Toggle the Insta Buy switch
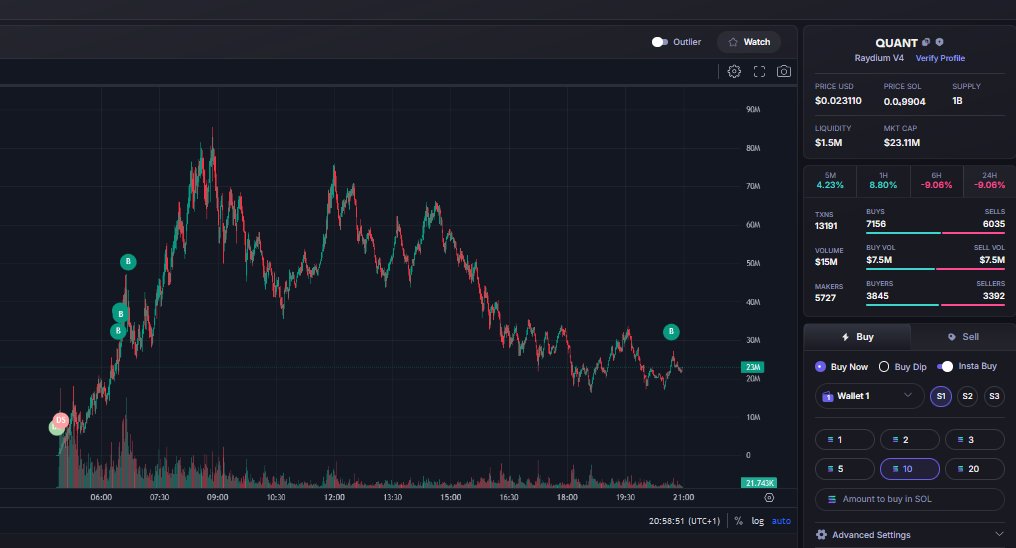The width and height of the screenshot is (1016, 548). (945, 367)
